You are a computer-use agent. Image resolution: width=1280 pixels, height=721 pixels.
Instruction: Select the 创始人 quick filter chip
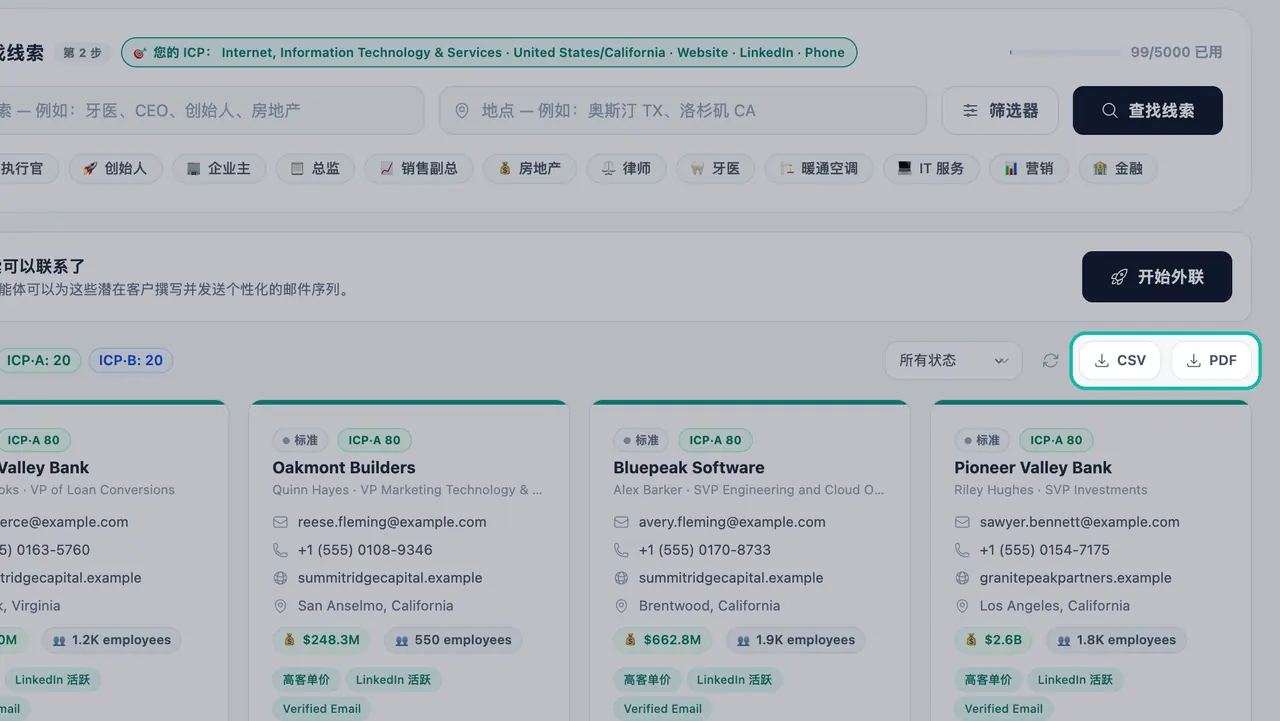pos(115,169)
